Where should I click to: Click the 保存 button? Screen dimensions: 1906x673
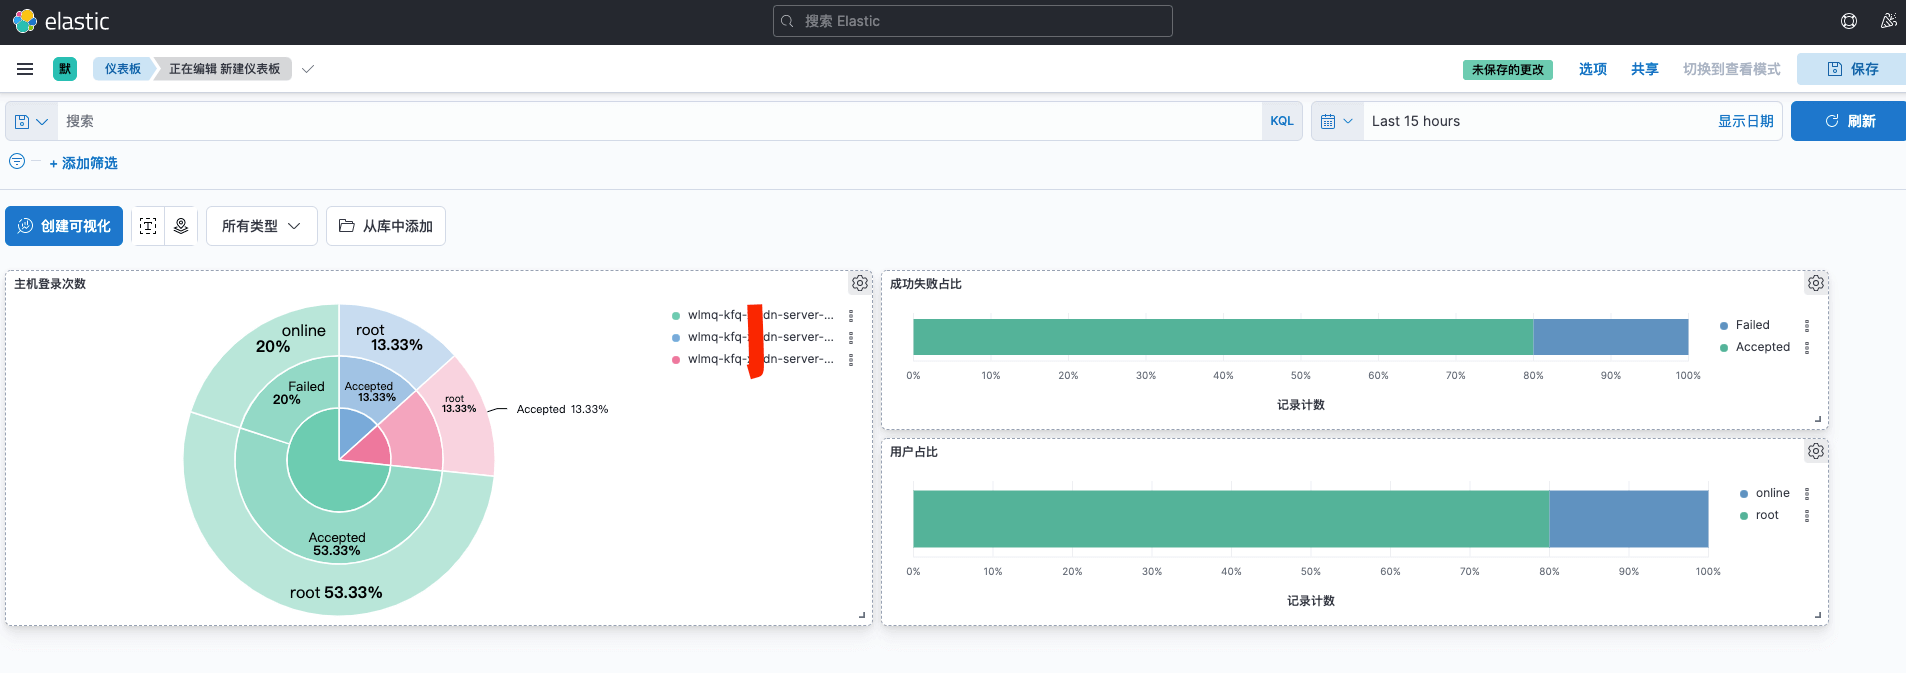[1852, 69]
